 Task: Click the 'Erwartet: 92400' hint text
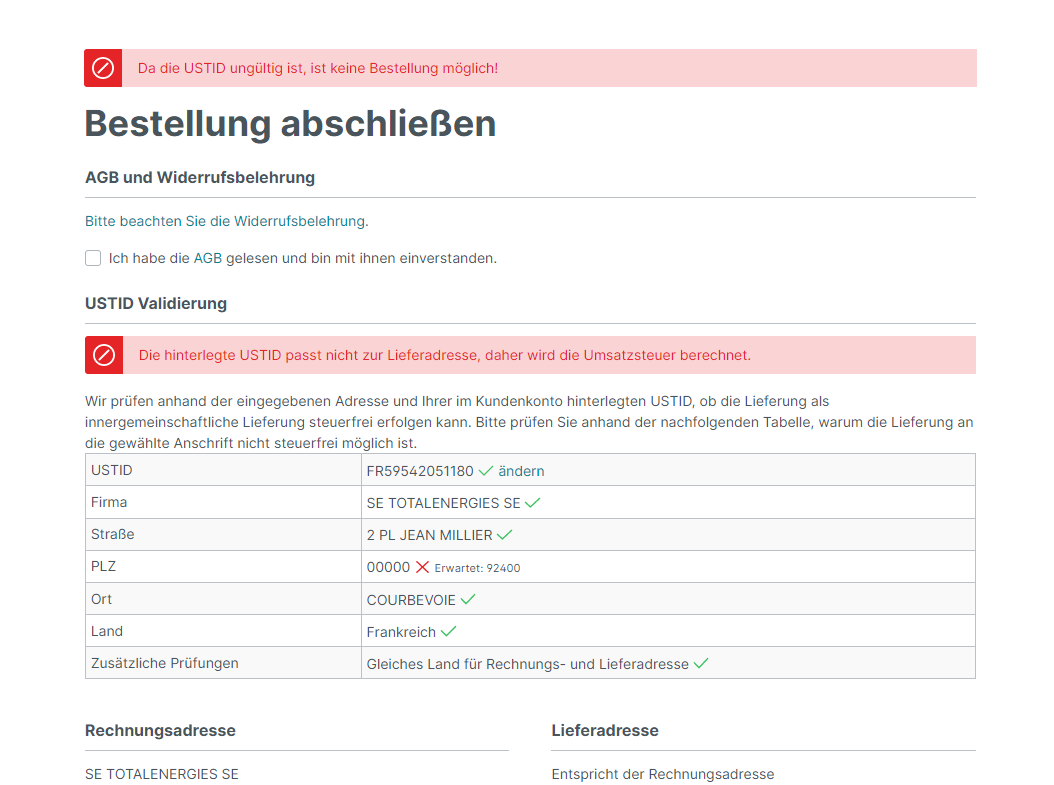(477, 568)
